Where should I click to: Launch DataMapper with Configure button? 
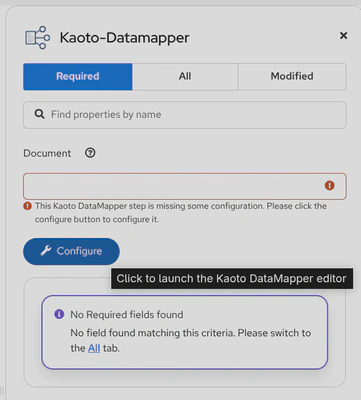[x=71, y=251]
